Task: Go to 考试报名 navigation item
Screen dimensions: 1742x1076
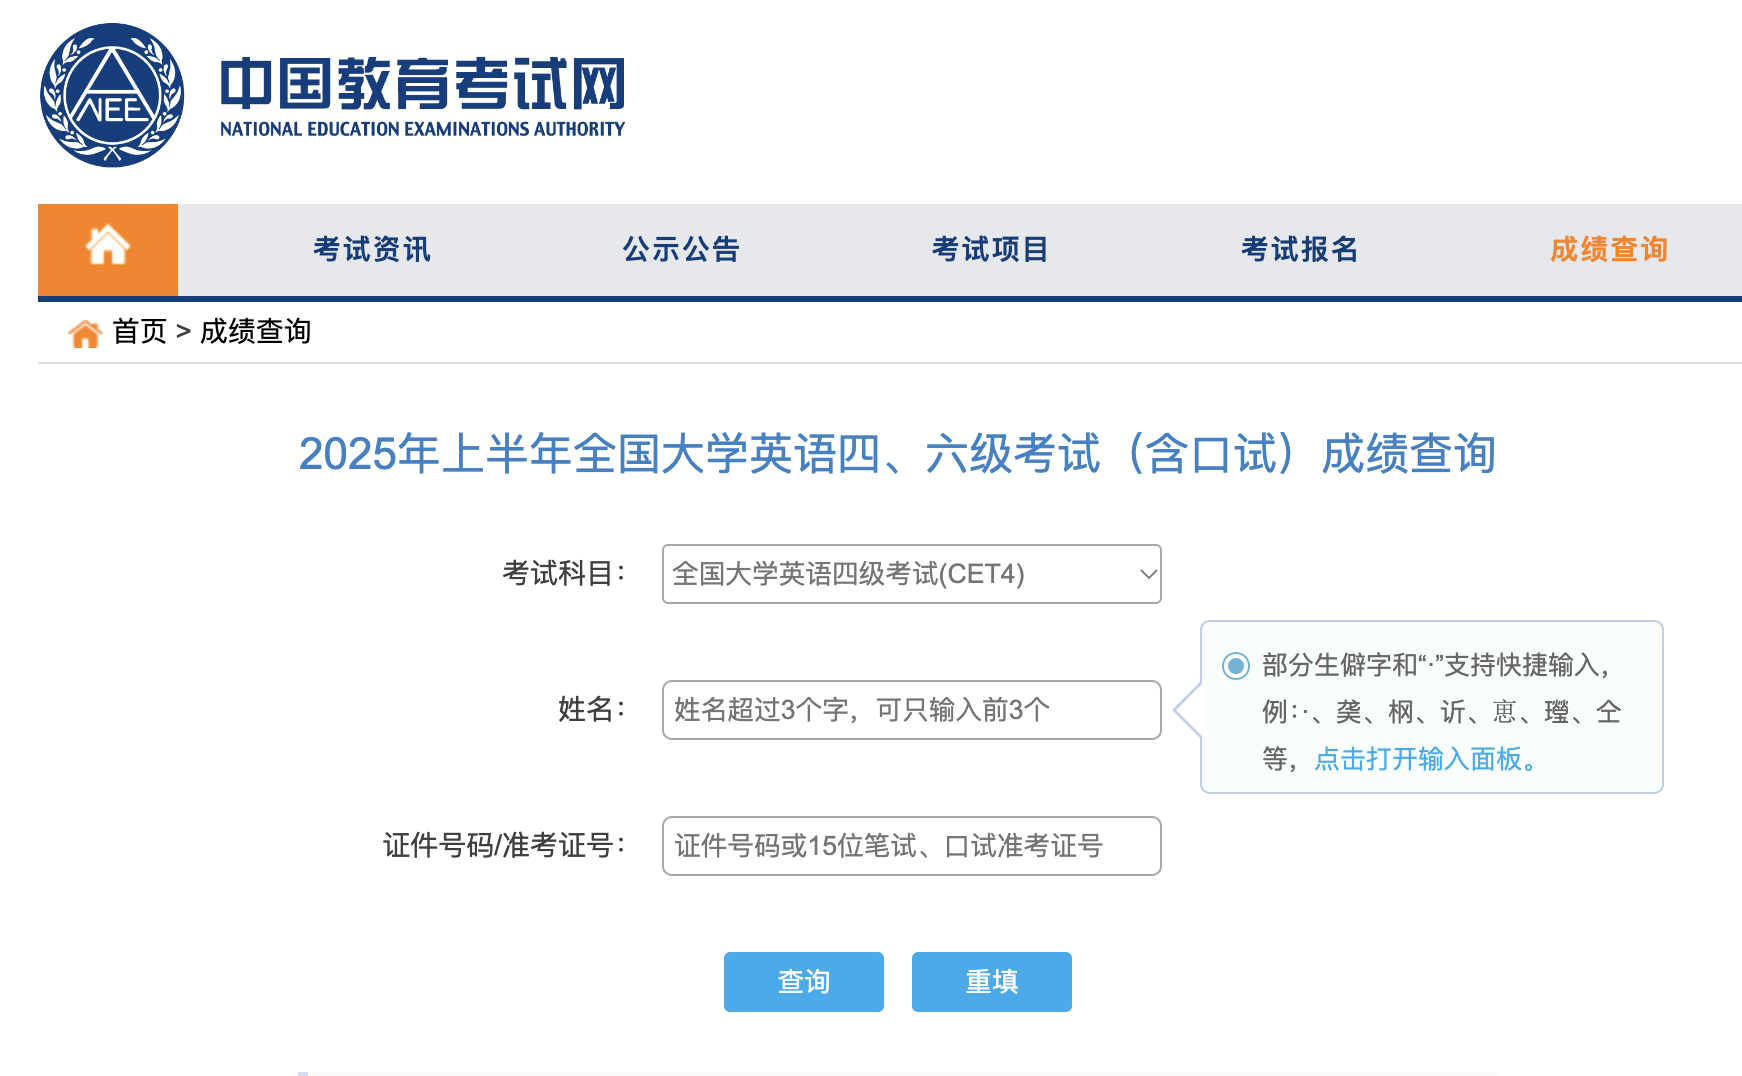Action: coord(1299,249)
